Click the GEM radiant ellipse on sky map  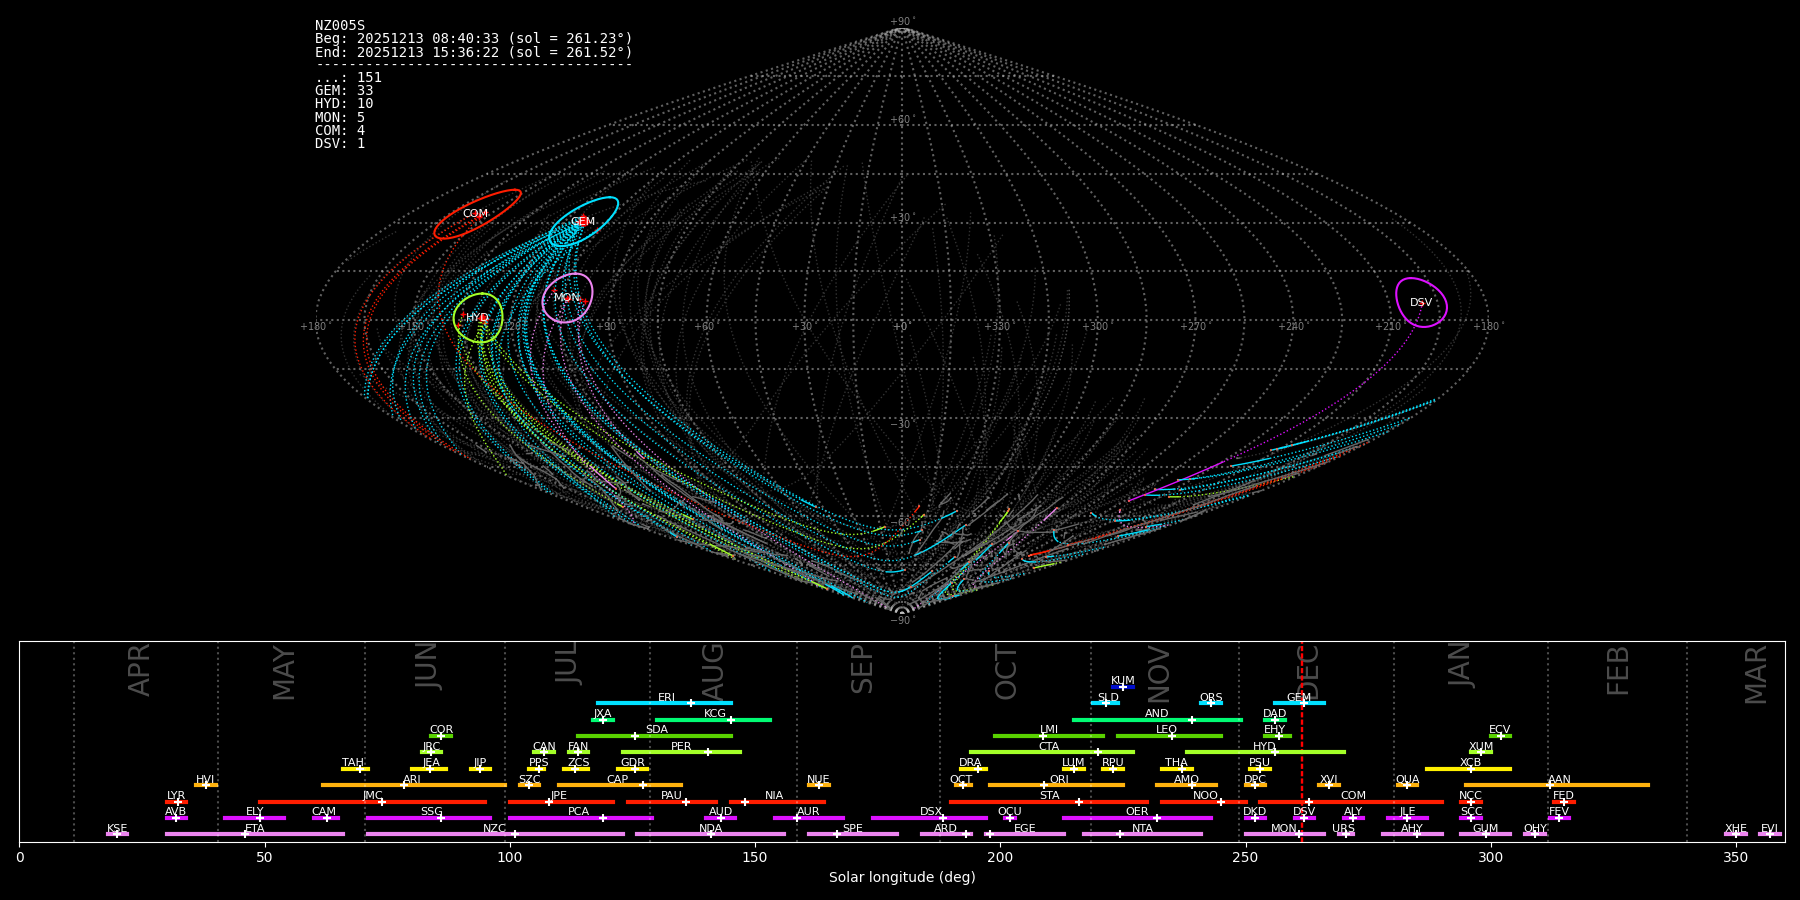coord(583,222)
